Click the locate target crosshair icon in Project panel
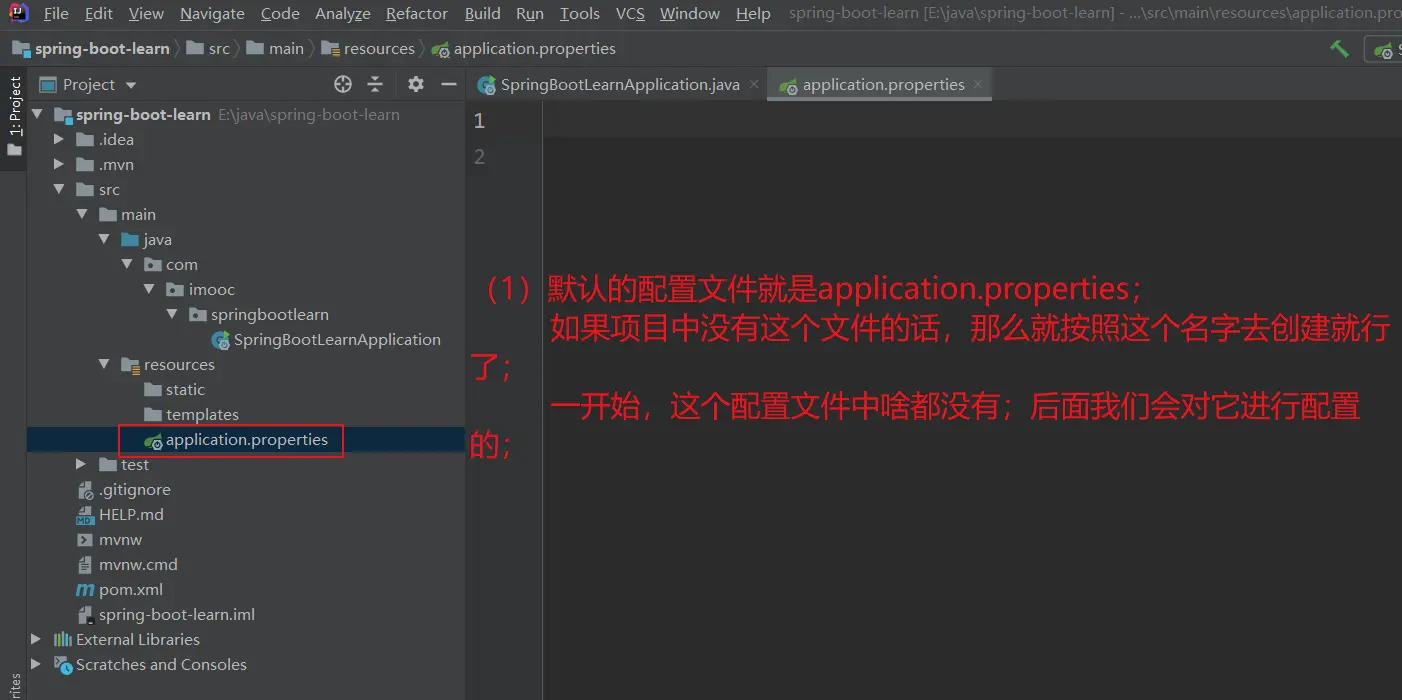 (x=343, y=84)
